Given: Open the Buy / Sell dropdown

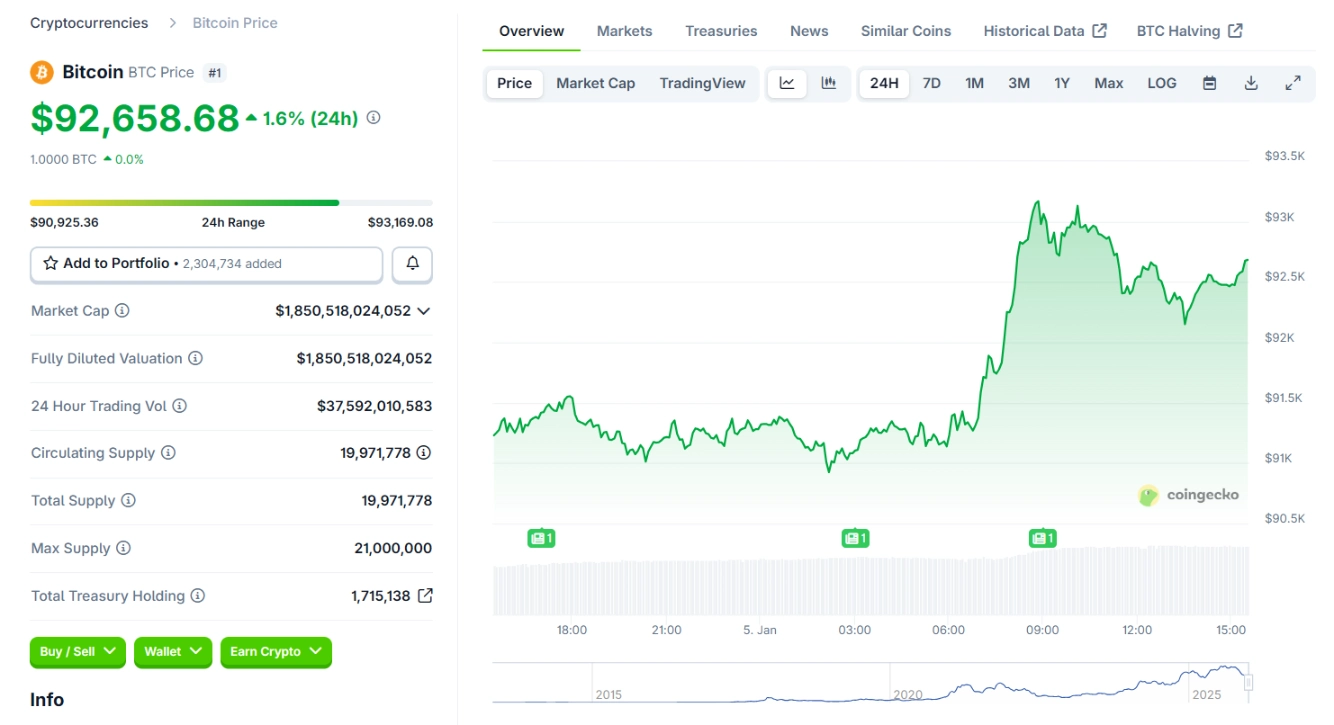Looking at the screenshot, I should (x=77, y=652).
